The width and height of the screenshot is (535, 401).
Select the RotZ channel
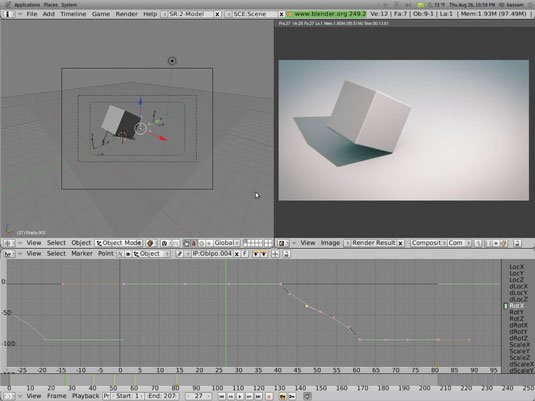click(516, 319)
